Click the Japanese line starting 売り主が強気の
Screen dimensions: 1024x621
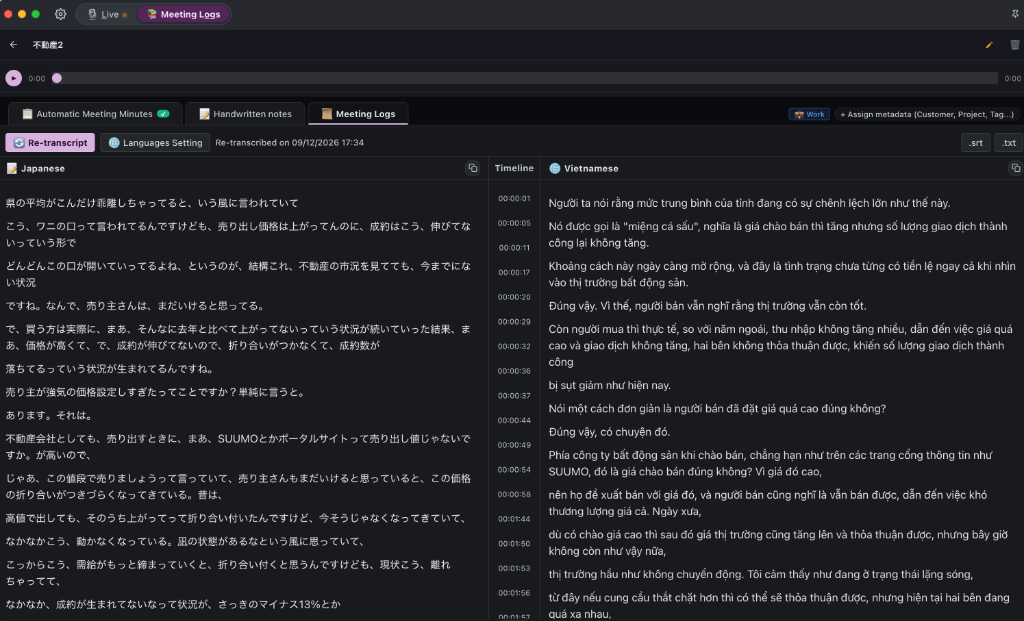pyautogui.click(x=155, y=392)
